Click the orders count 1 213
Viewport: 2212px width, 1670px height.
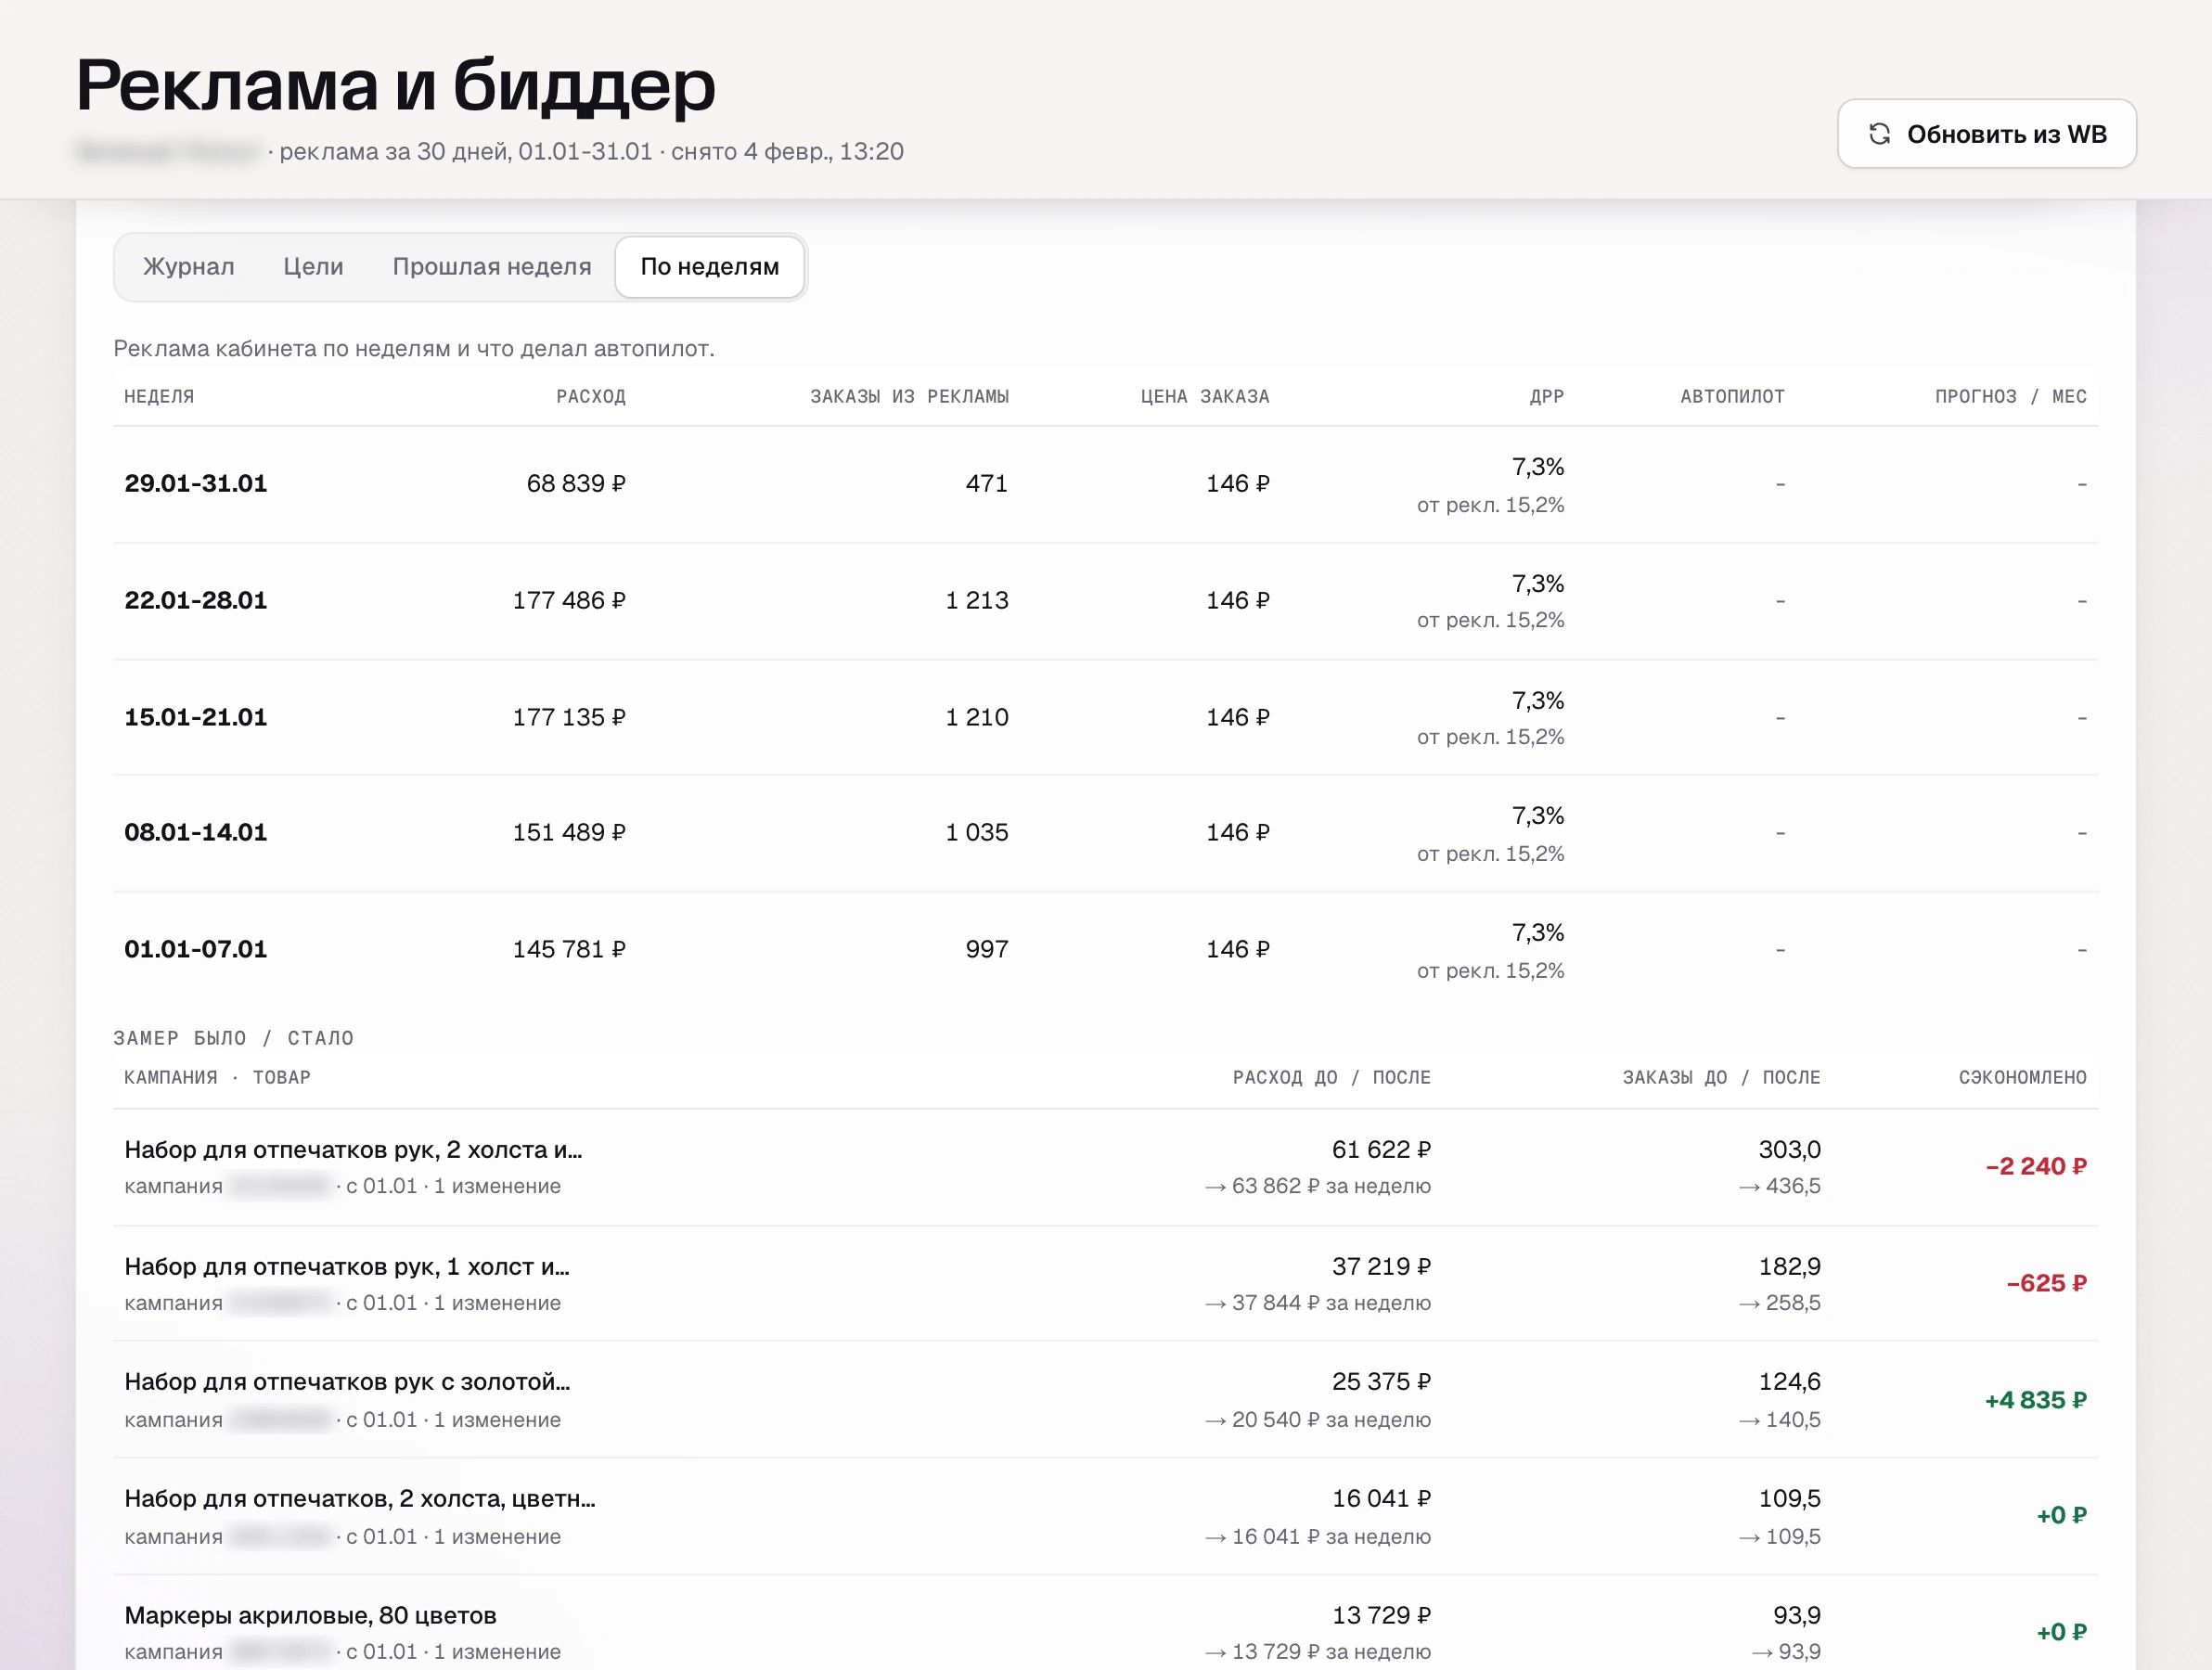click(977, 601)
